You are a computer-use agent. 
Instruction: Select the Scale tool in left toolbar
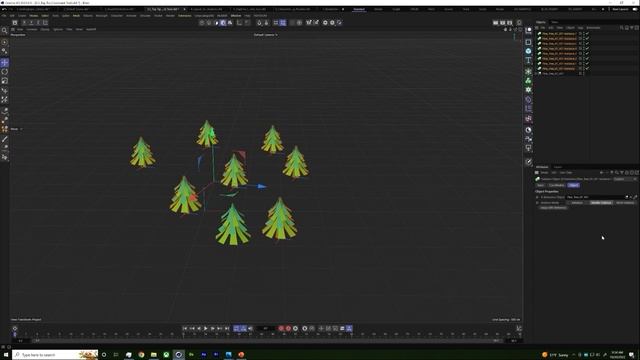coord(4,81)
